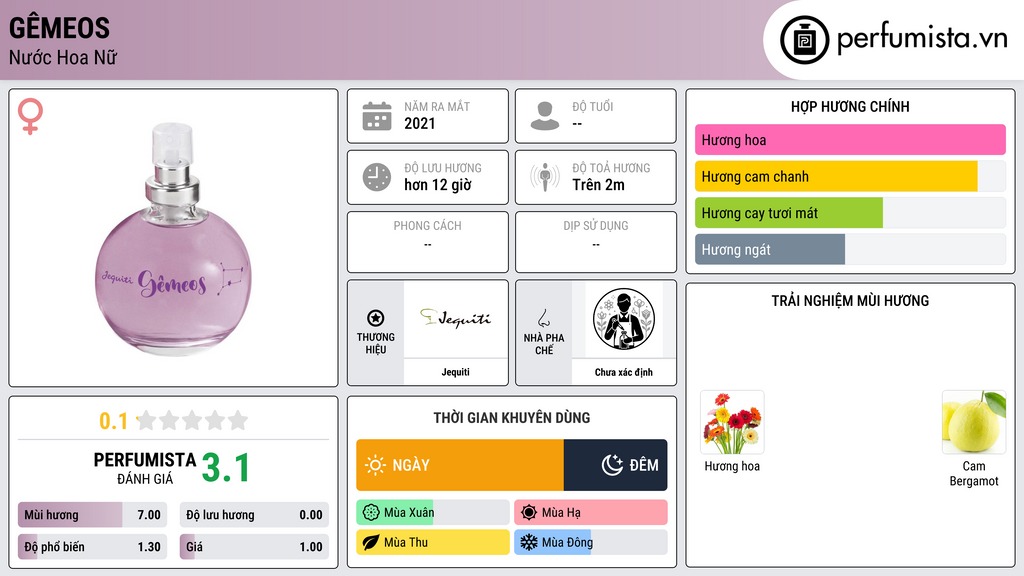Click the Thời gian khuyên dùng heading
This screenshot has height=576, width=1024.
coord(511,418)
